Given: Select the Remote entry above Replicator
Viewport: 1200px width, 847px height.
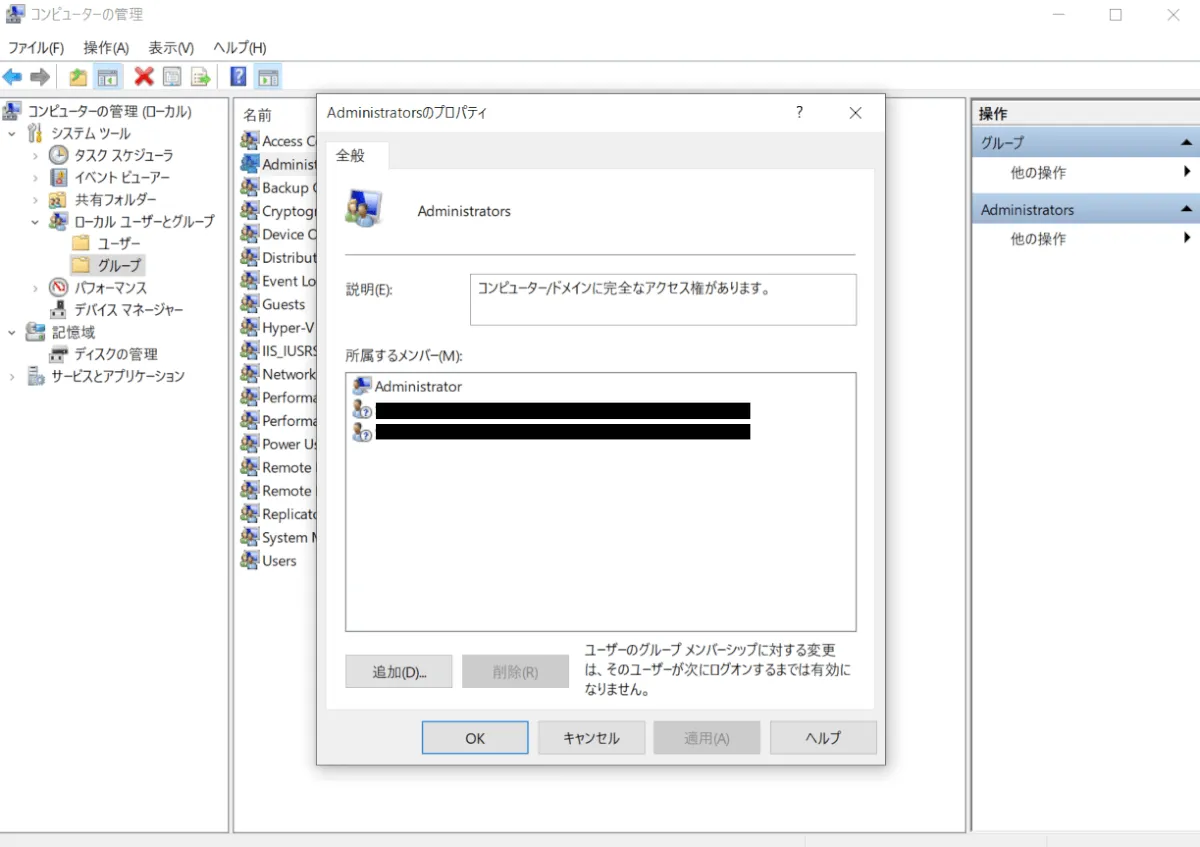Looking at the screenshot, I should point(278,491).
